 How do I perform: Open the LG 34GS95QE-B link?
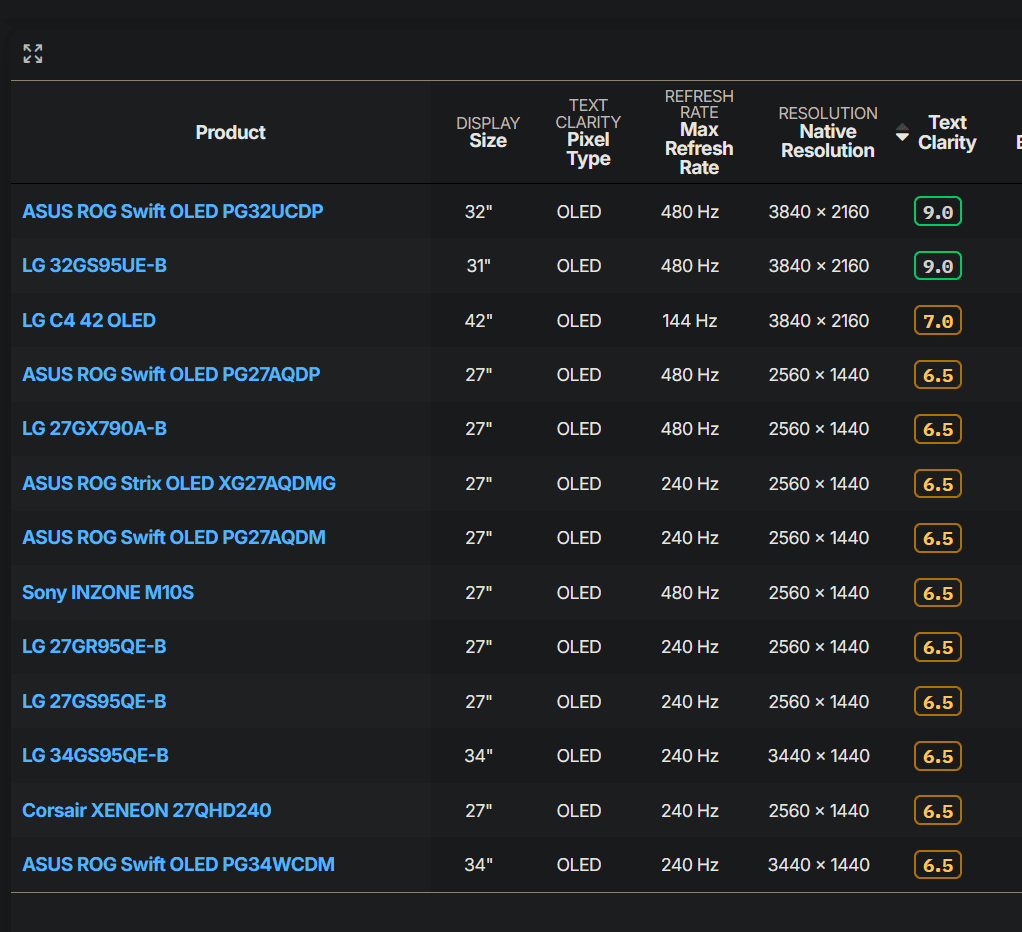point(95,756)
